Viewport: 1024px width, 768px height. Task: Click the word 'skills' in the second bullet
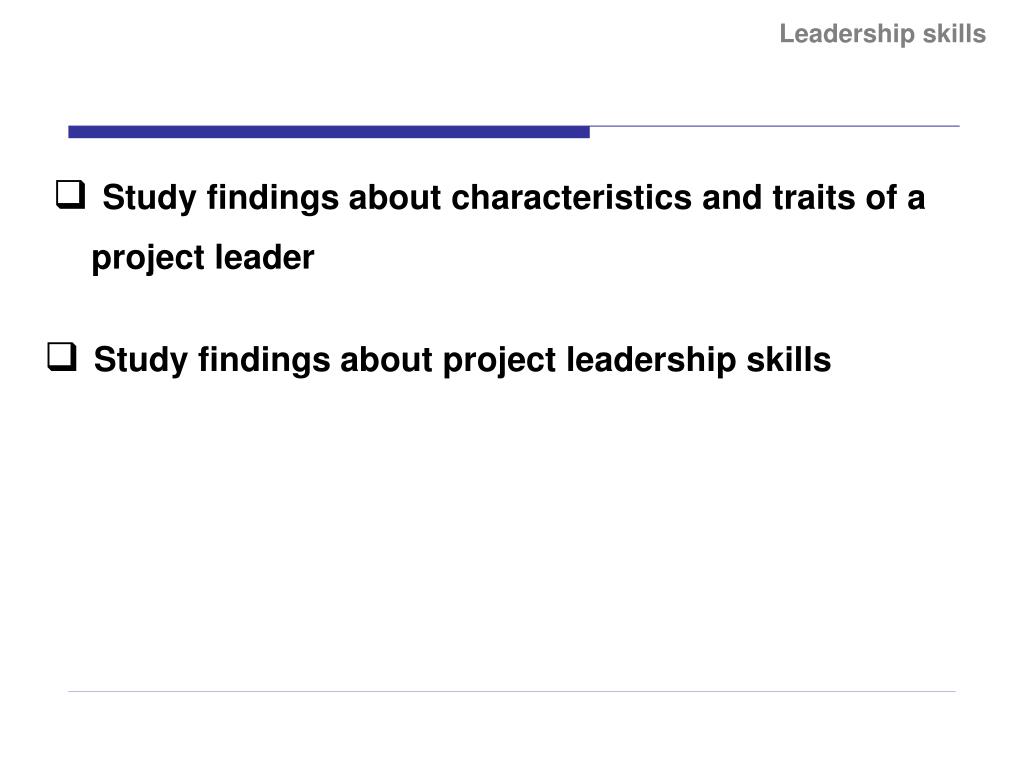pos(789,359)
